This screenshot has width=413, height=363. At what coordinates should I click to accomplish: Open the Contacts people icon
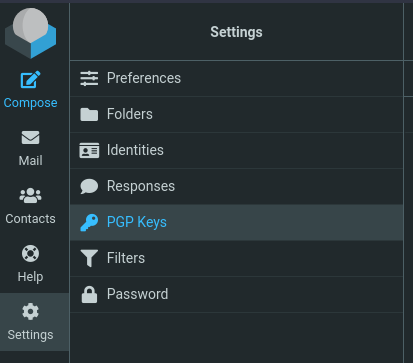point(30,196)
